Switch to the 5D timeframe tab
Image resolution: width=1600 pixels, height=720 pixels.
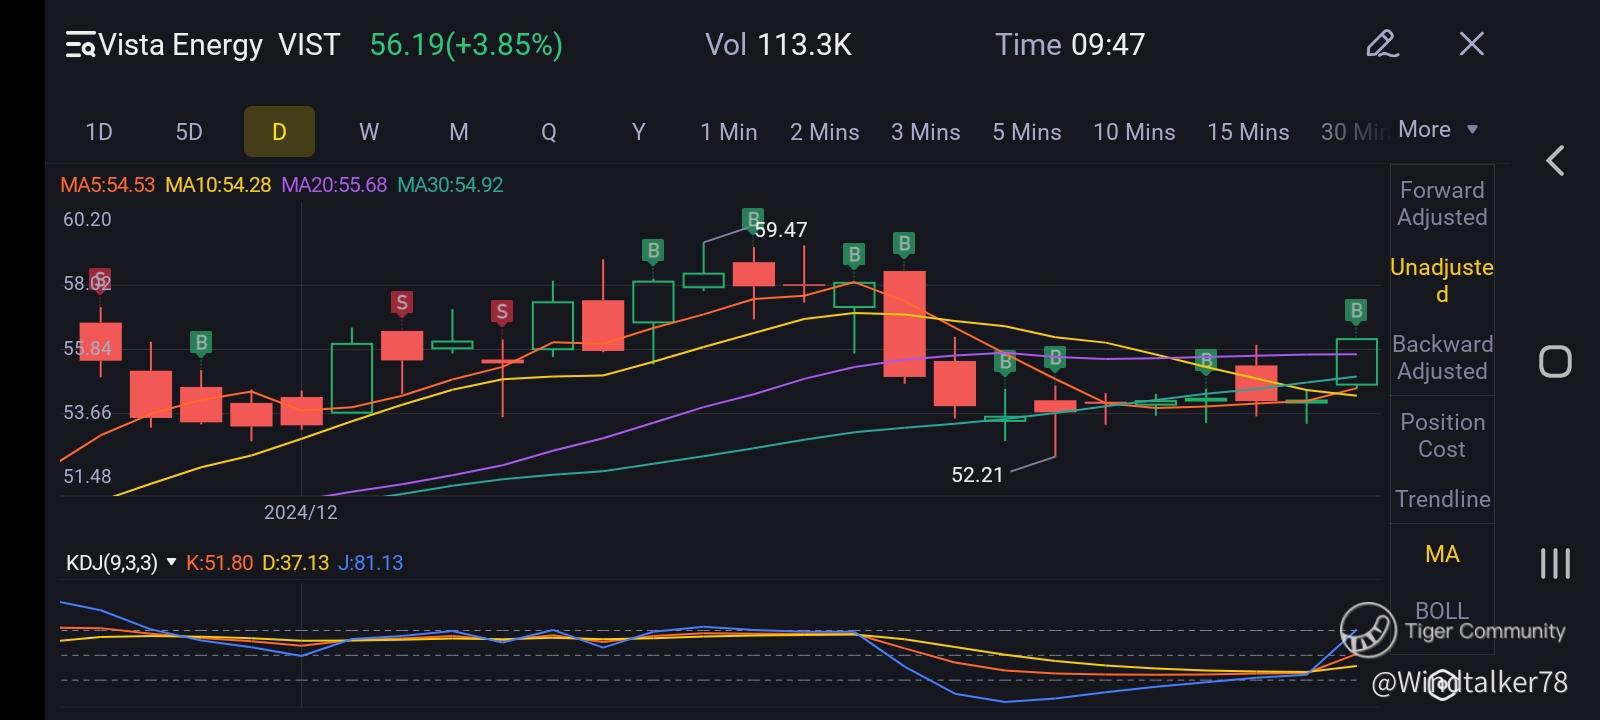click(189, 132)
